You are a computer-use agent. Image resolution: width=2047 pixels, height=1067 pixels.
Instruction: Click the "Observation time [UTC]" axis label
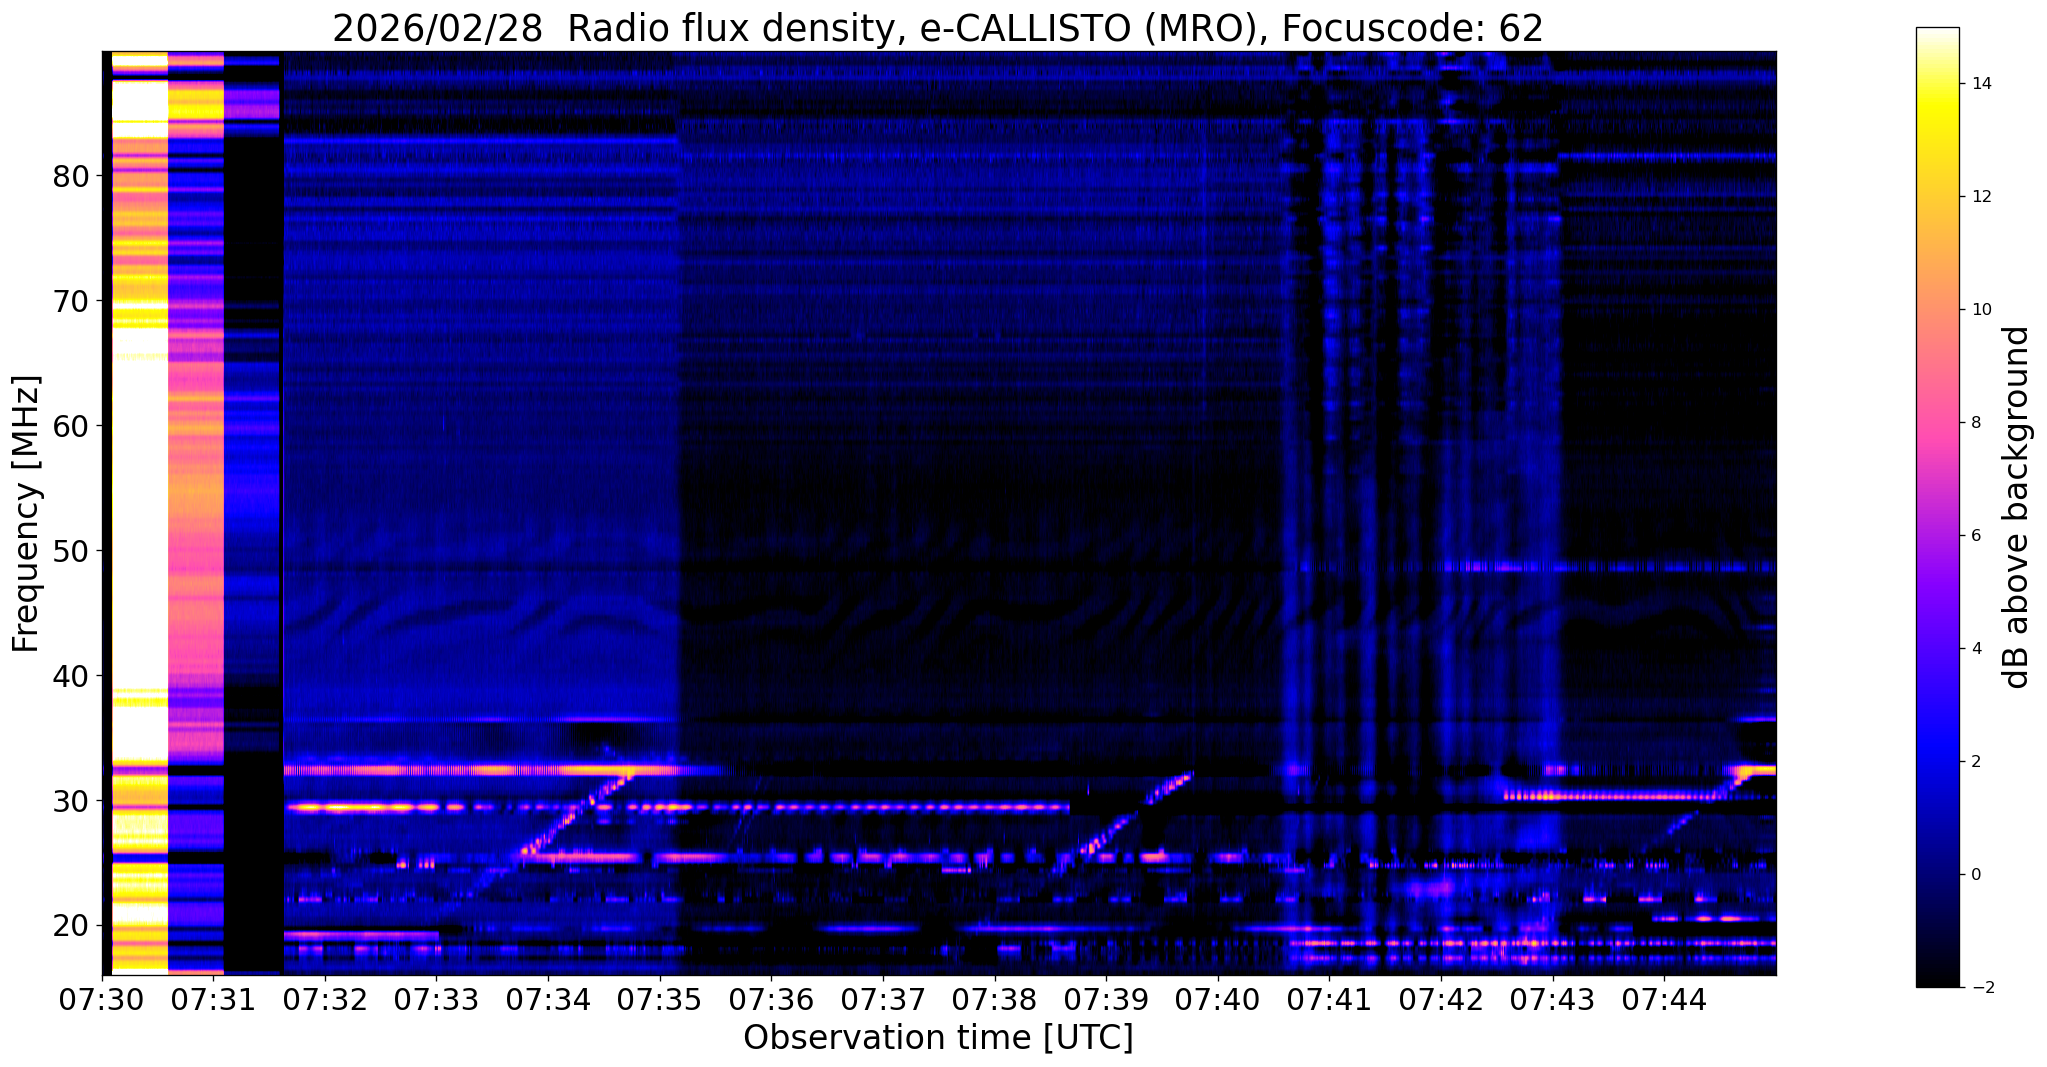tap(938, 1038)
